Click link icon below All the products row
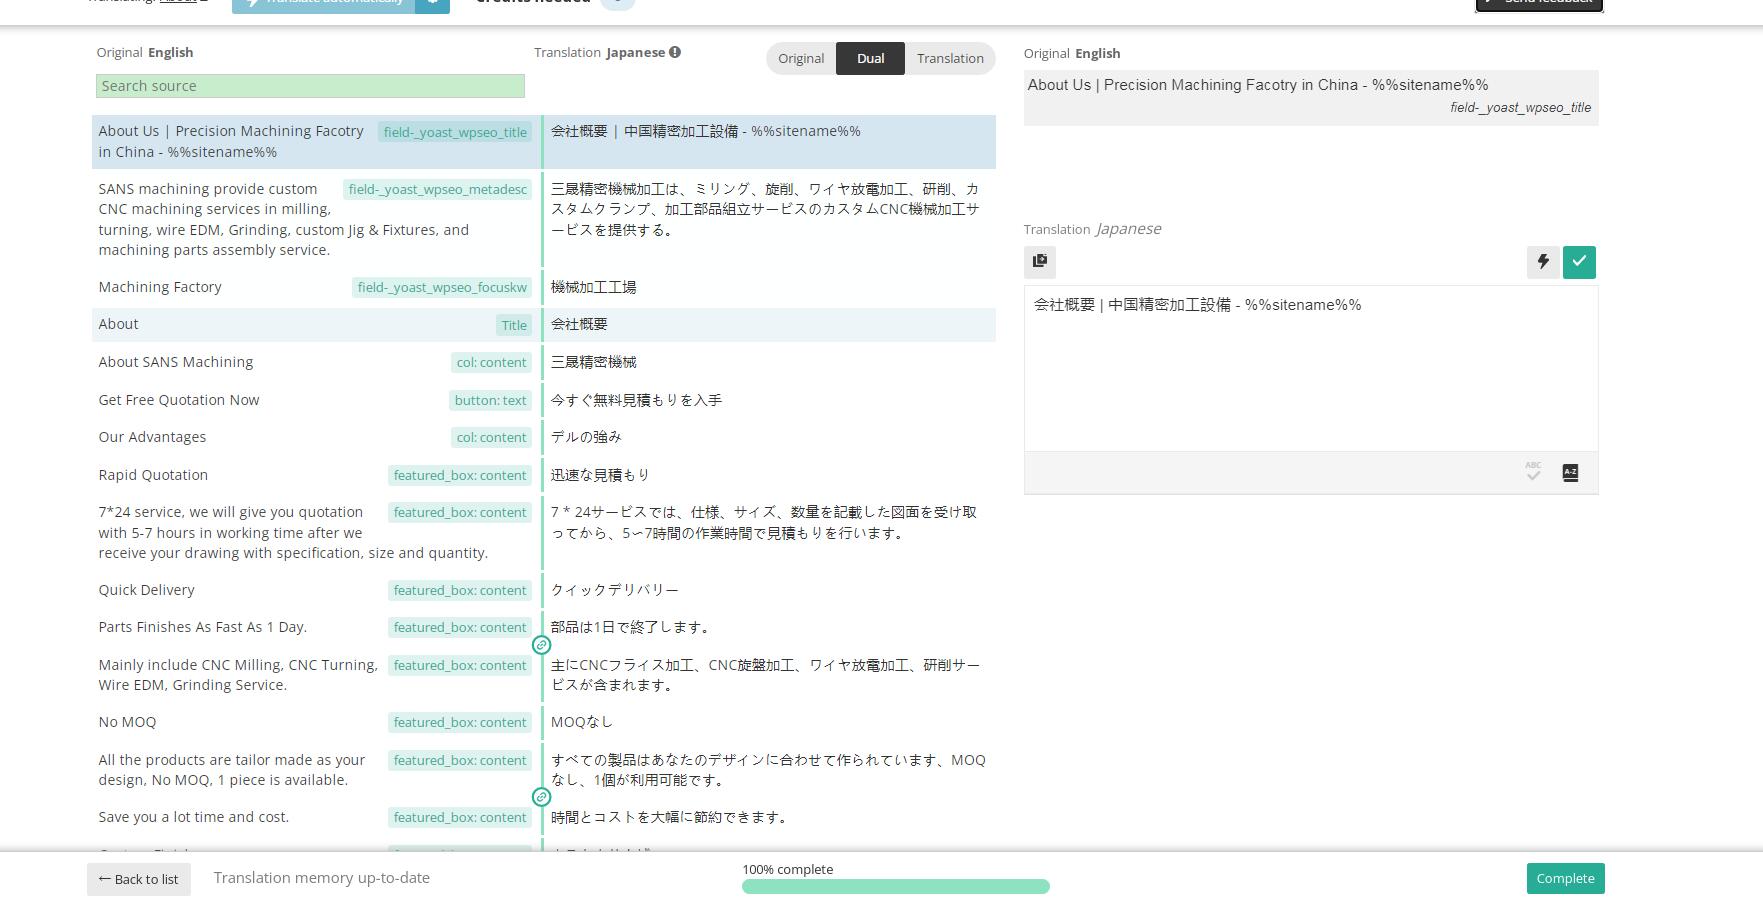 click(541, 797)
